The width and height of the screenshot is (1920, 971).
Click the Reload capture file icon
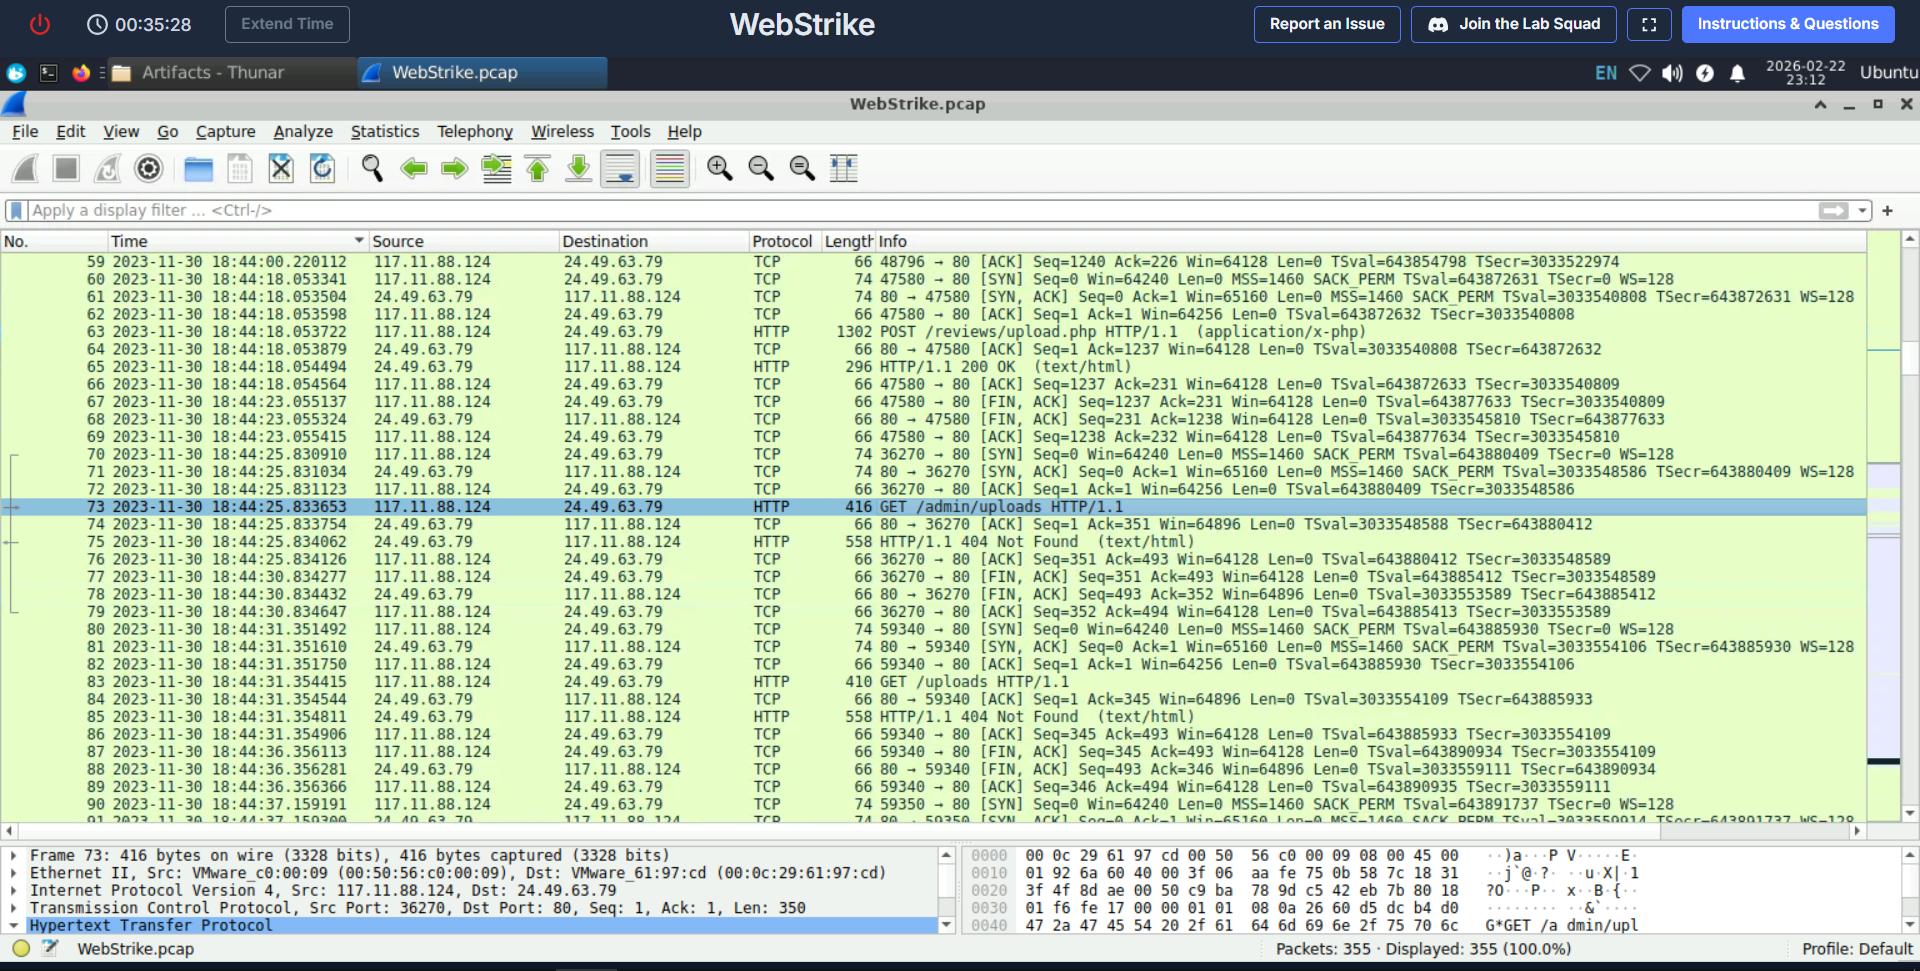click(x=322, y=169)
